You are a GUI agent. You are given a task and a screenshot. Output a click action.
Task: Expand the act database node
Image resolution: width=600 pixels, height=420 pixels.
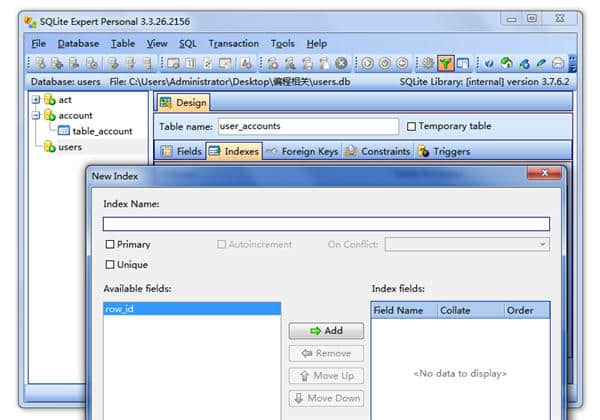tap(36, 99)
